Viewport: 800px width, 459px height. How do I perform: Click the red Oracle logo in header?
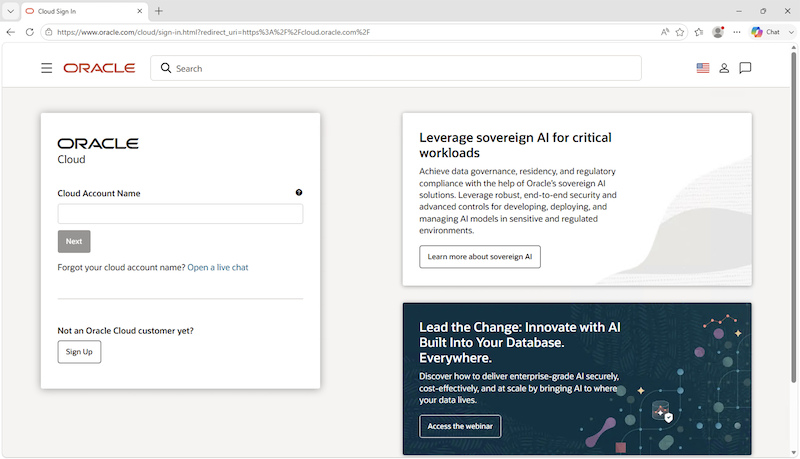coord(99,68)
